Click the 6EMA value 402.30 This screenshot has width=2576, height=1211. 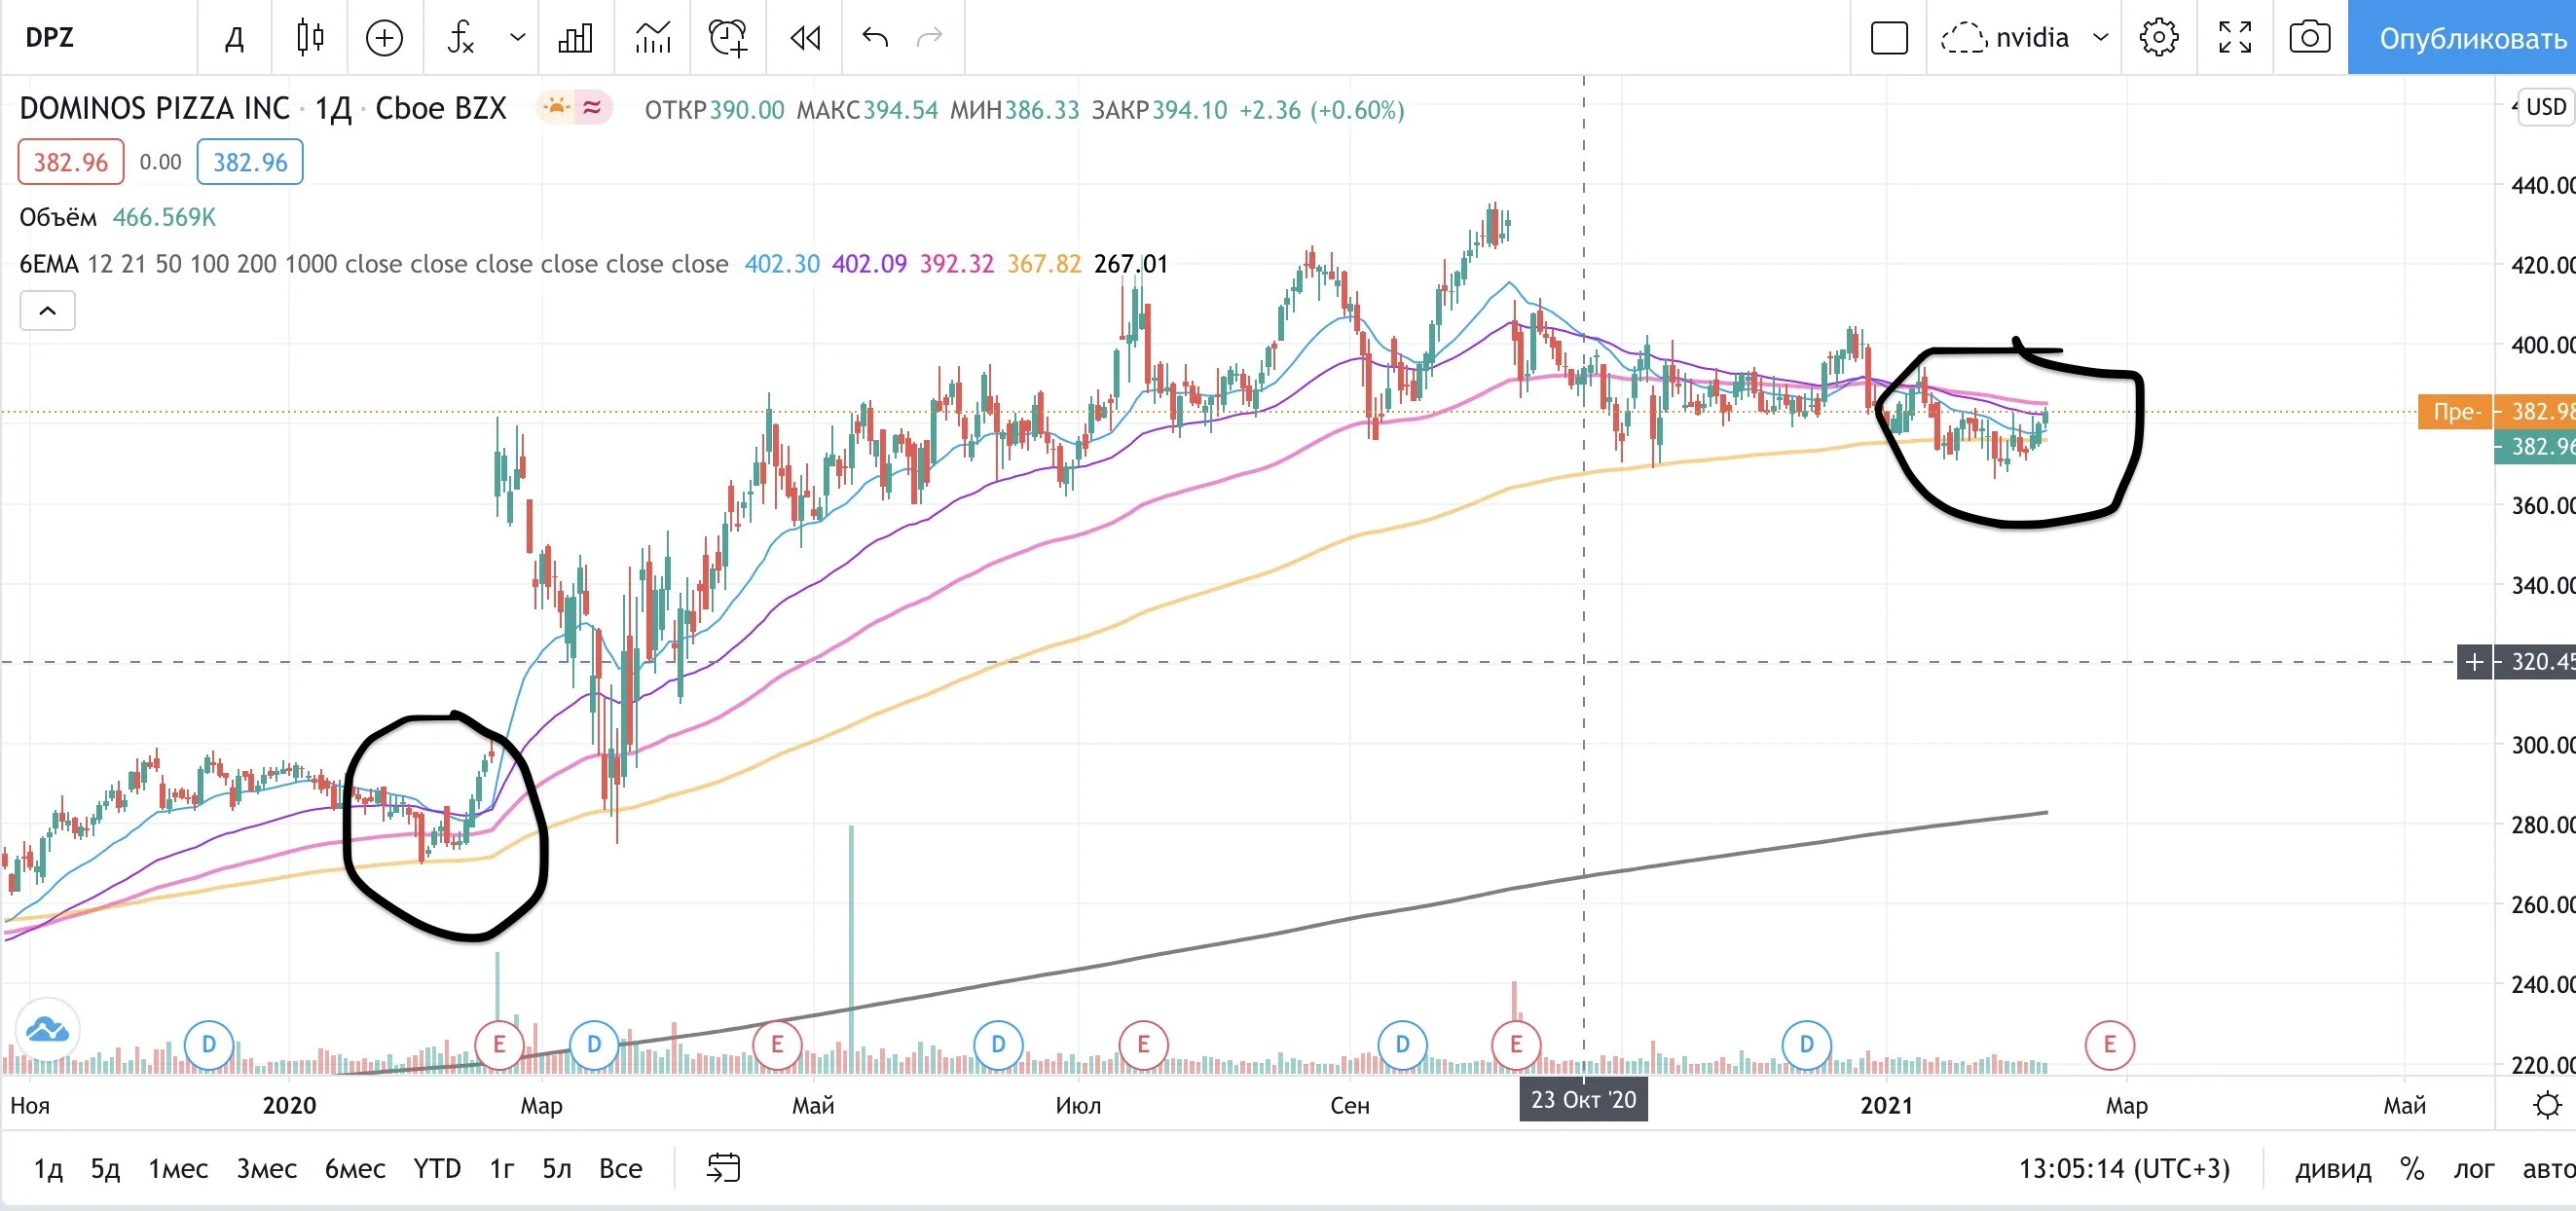(782, 264)
